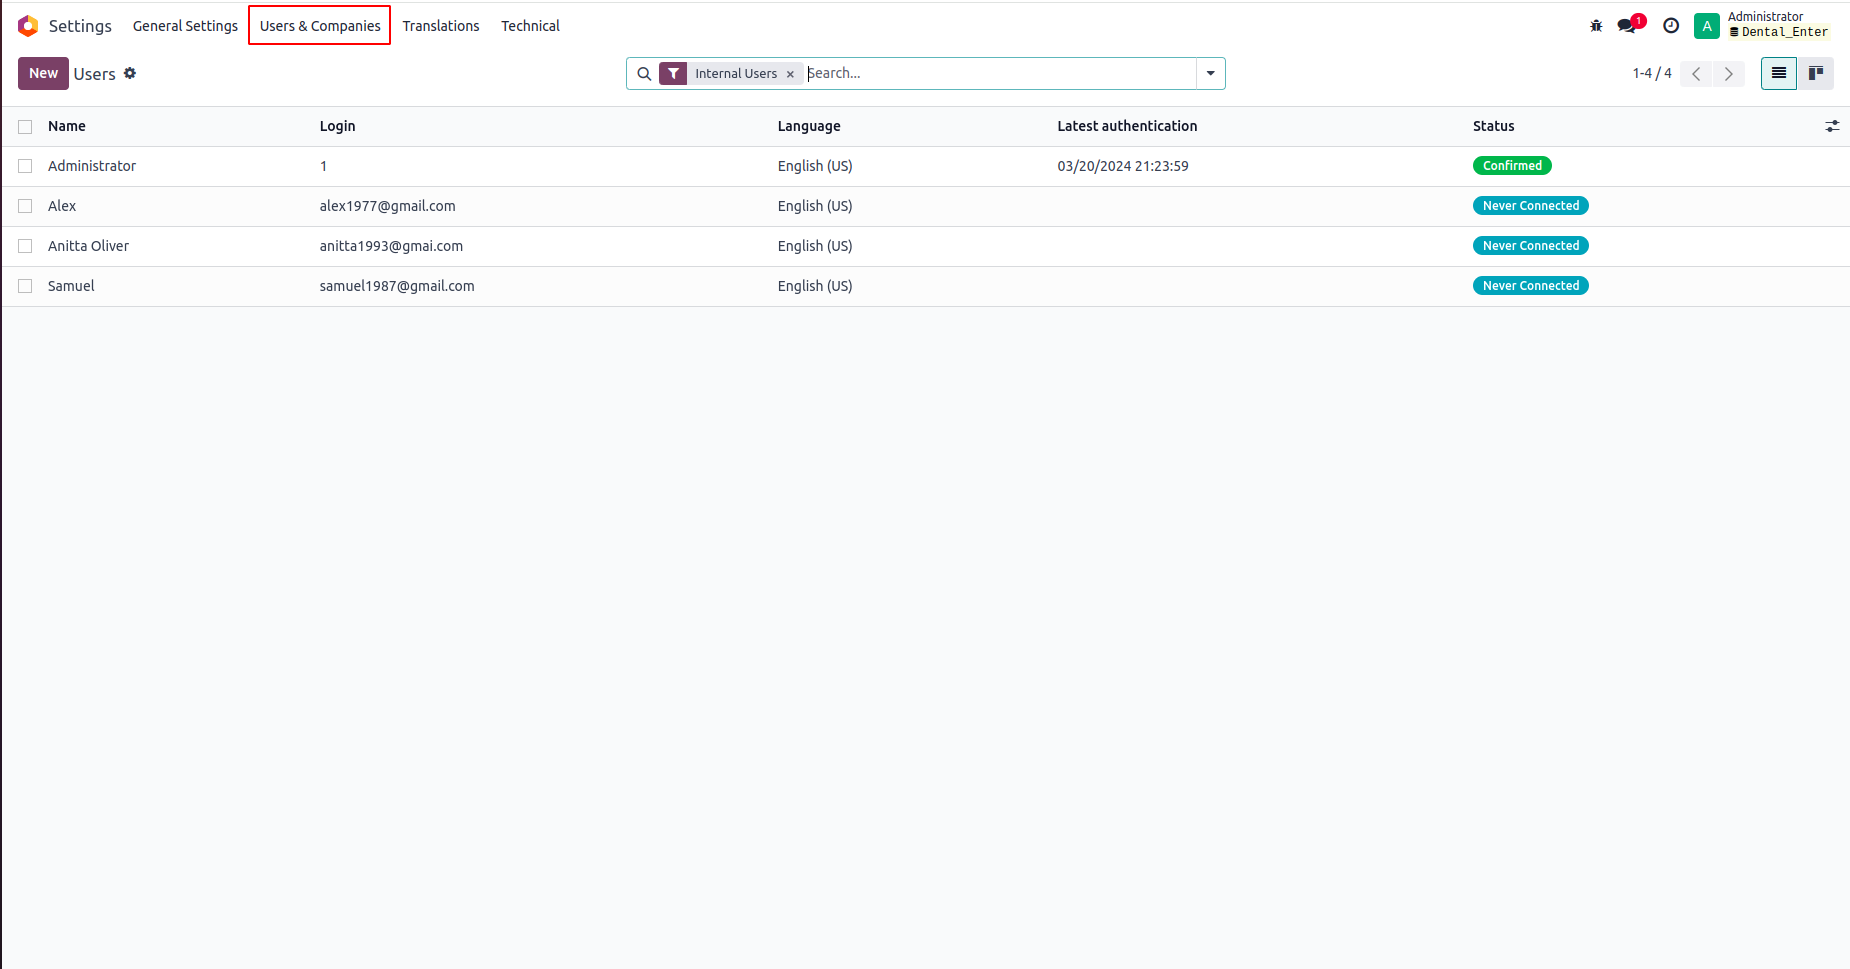Expand the search options dropdown arrow

(x=1211, y=74)
